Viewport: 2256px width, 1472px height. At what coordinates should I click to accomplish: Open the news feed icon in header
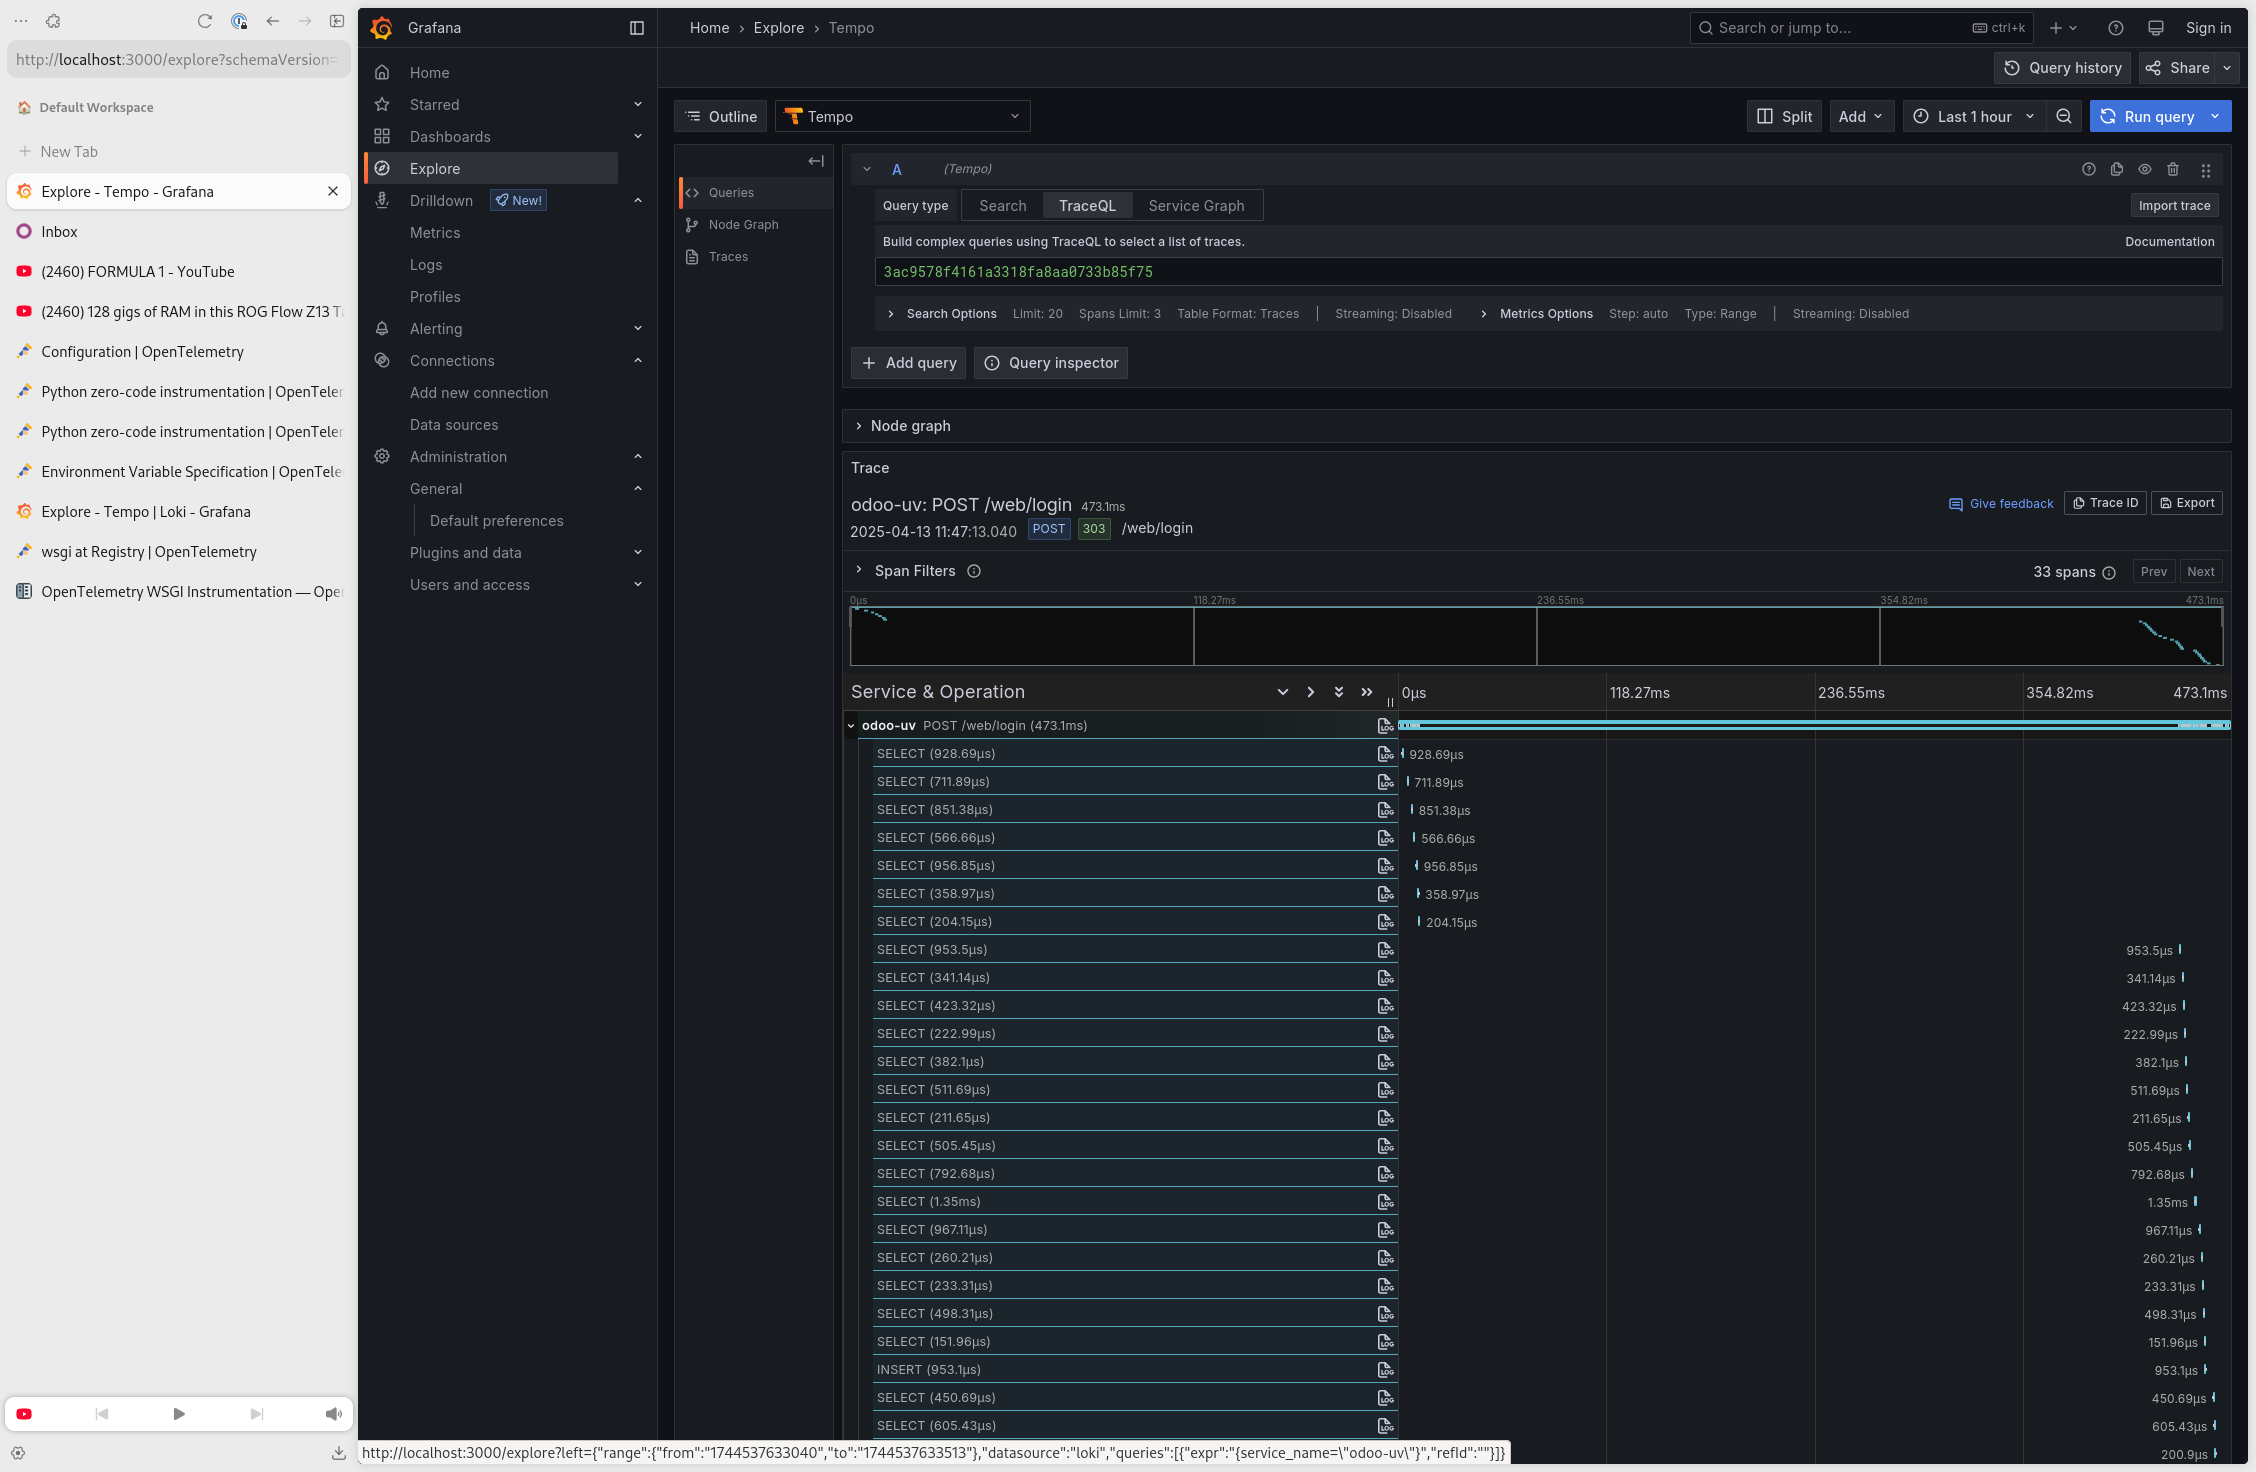2156,28
